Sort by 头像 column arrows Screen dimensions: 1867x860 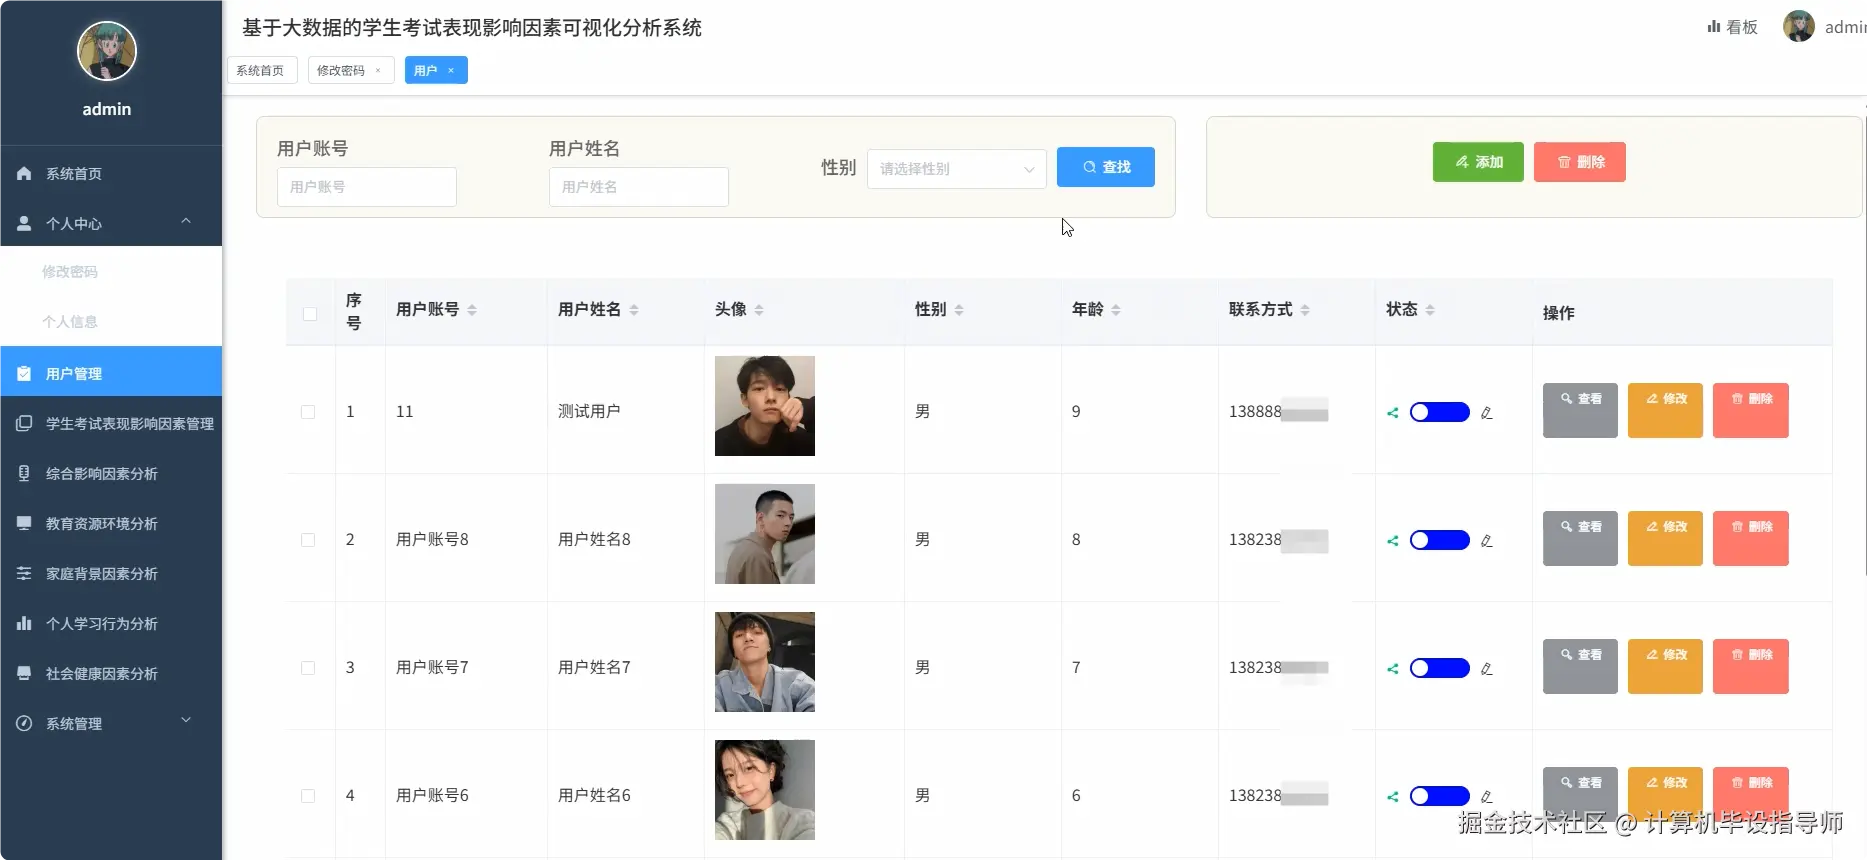point(759,310)
